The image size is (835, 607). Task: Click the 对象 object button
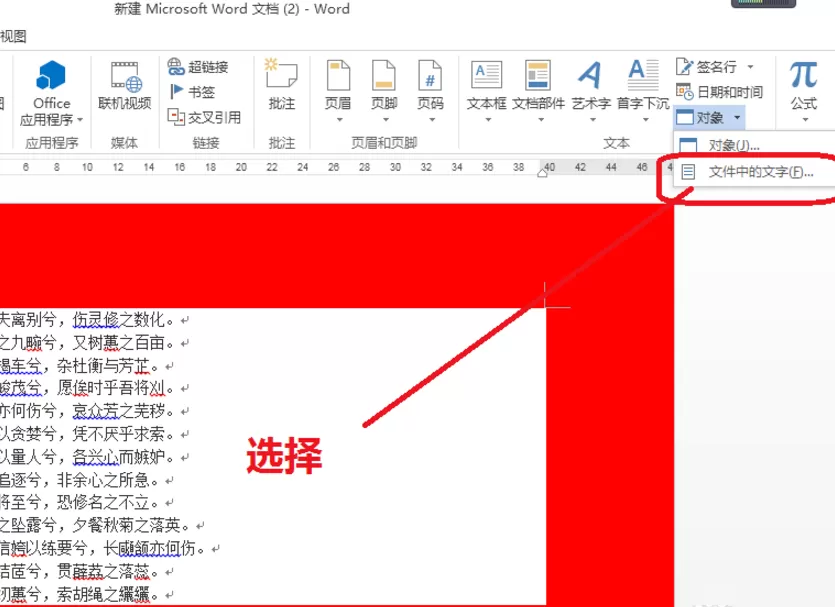tap(701, 117)
